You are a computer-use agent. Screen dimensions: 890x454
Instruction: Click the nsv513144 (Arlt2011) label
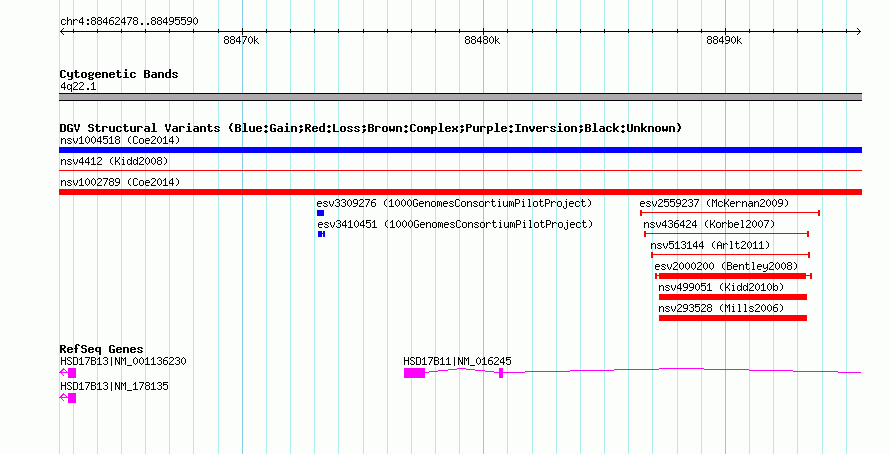tap(710, 245)
